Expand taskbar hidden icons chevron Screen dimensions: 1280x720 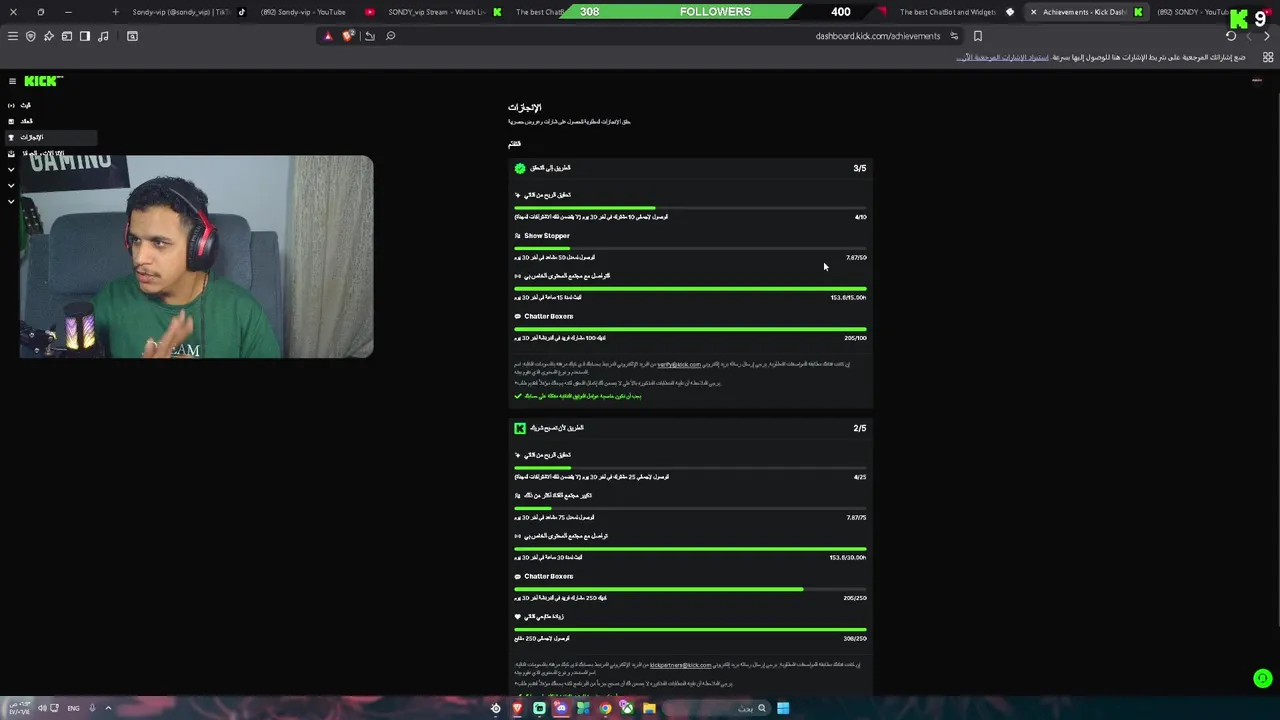pyautogui.click(x=108, y=708)
